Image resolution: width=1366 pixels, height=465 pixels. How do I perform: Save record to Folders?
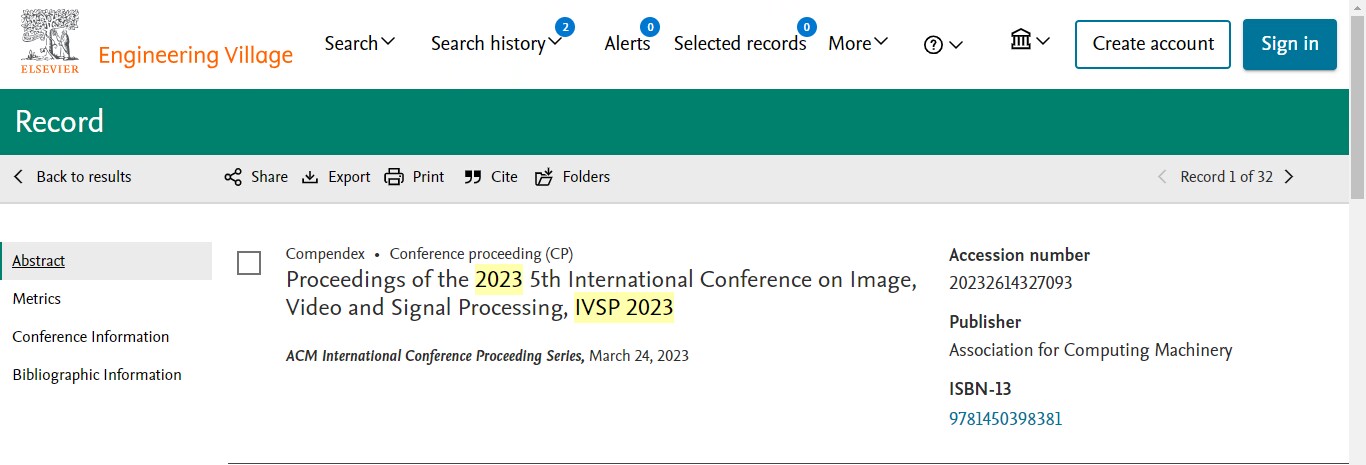tap(572, 177)
